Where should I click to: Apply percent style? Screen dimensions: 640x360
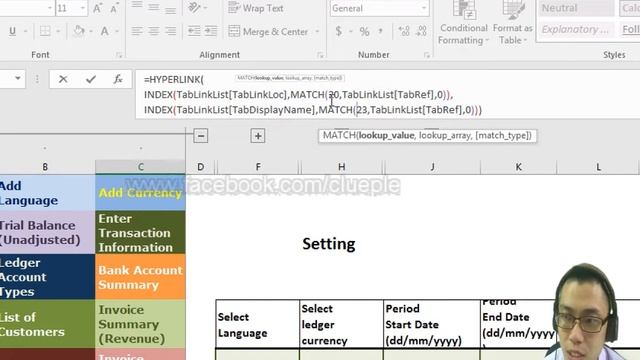pos(364,31)
